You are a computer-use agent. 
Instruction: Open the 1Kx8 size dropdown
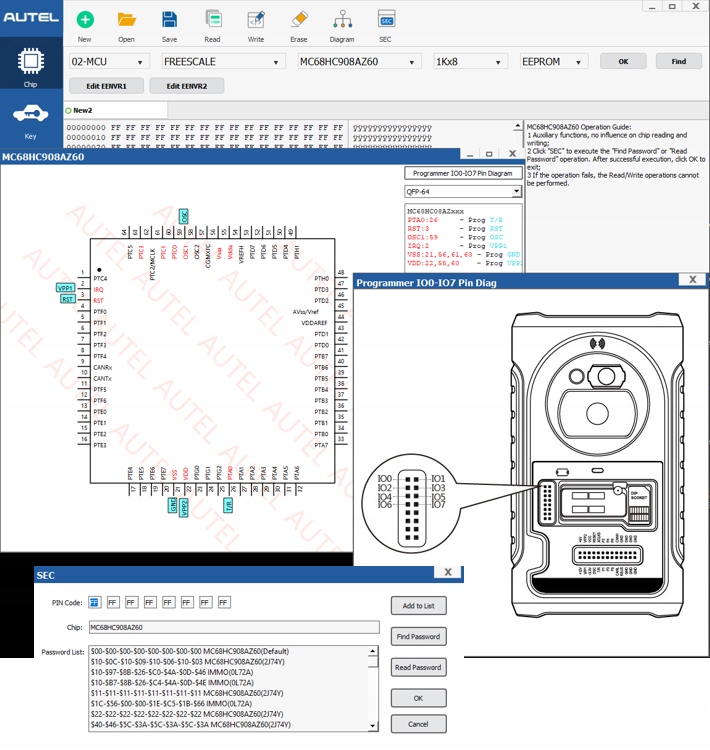(470, 62)
